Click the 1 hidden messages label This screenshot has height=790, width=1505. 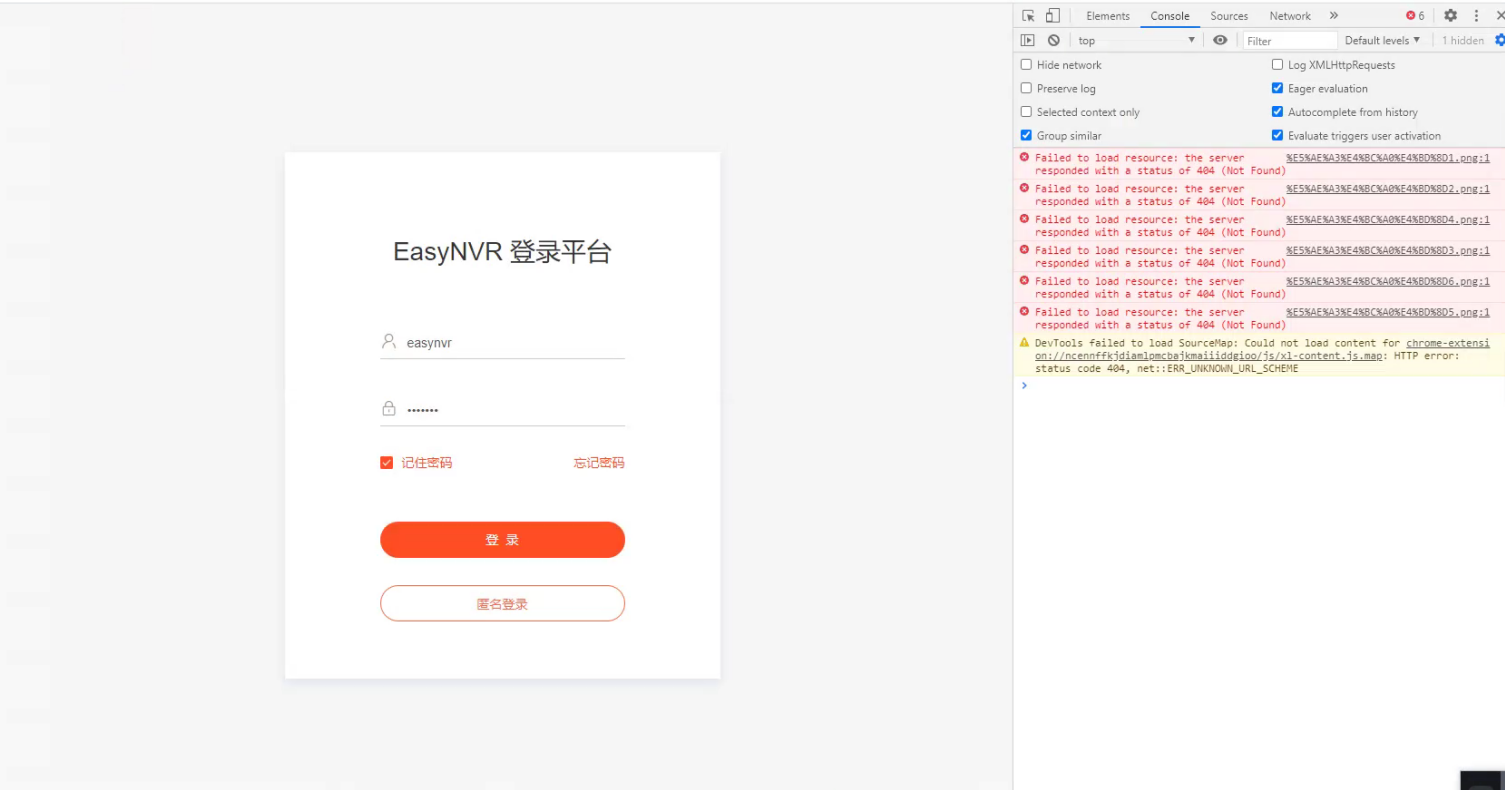(1463, 40)
